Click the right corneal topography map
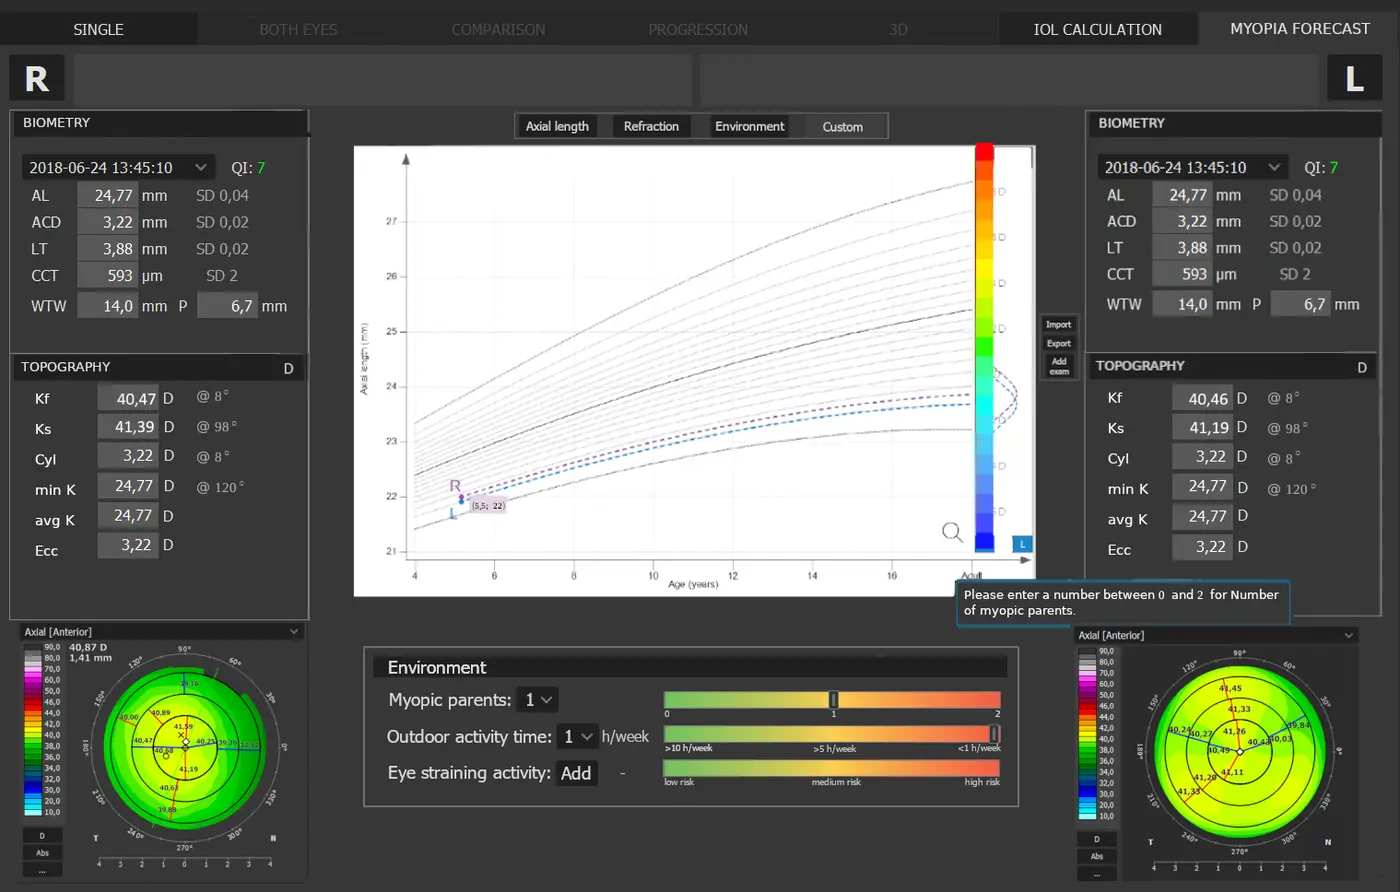 [x=1239, y=751]
